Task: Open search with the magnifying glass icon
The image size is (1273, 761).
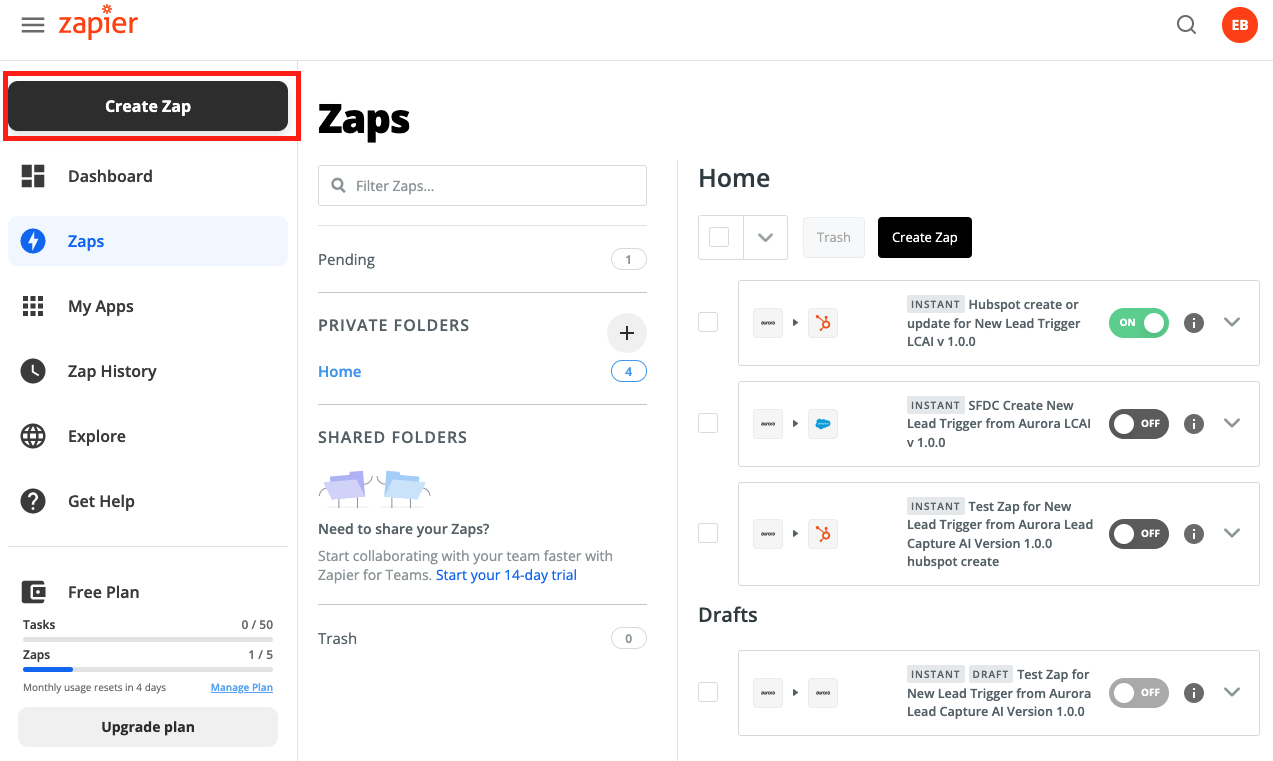Action: [1186, 24]
